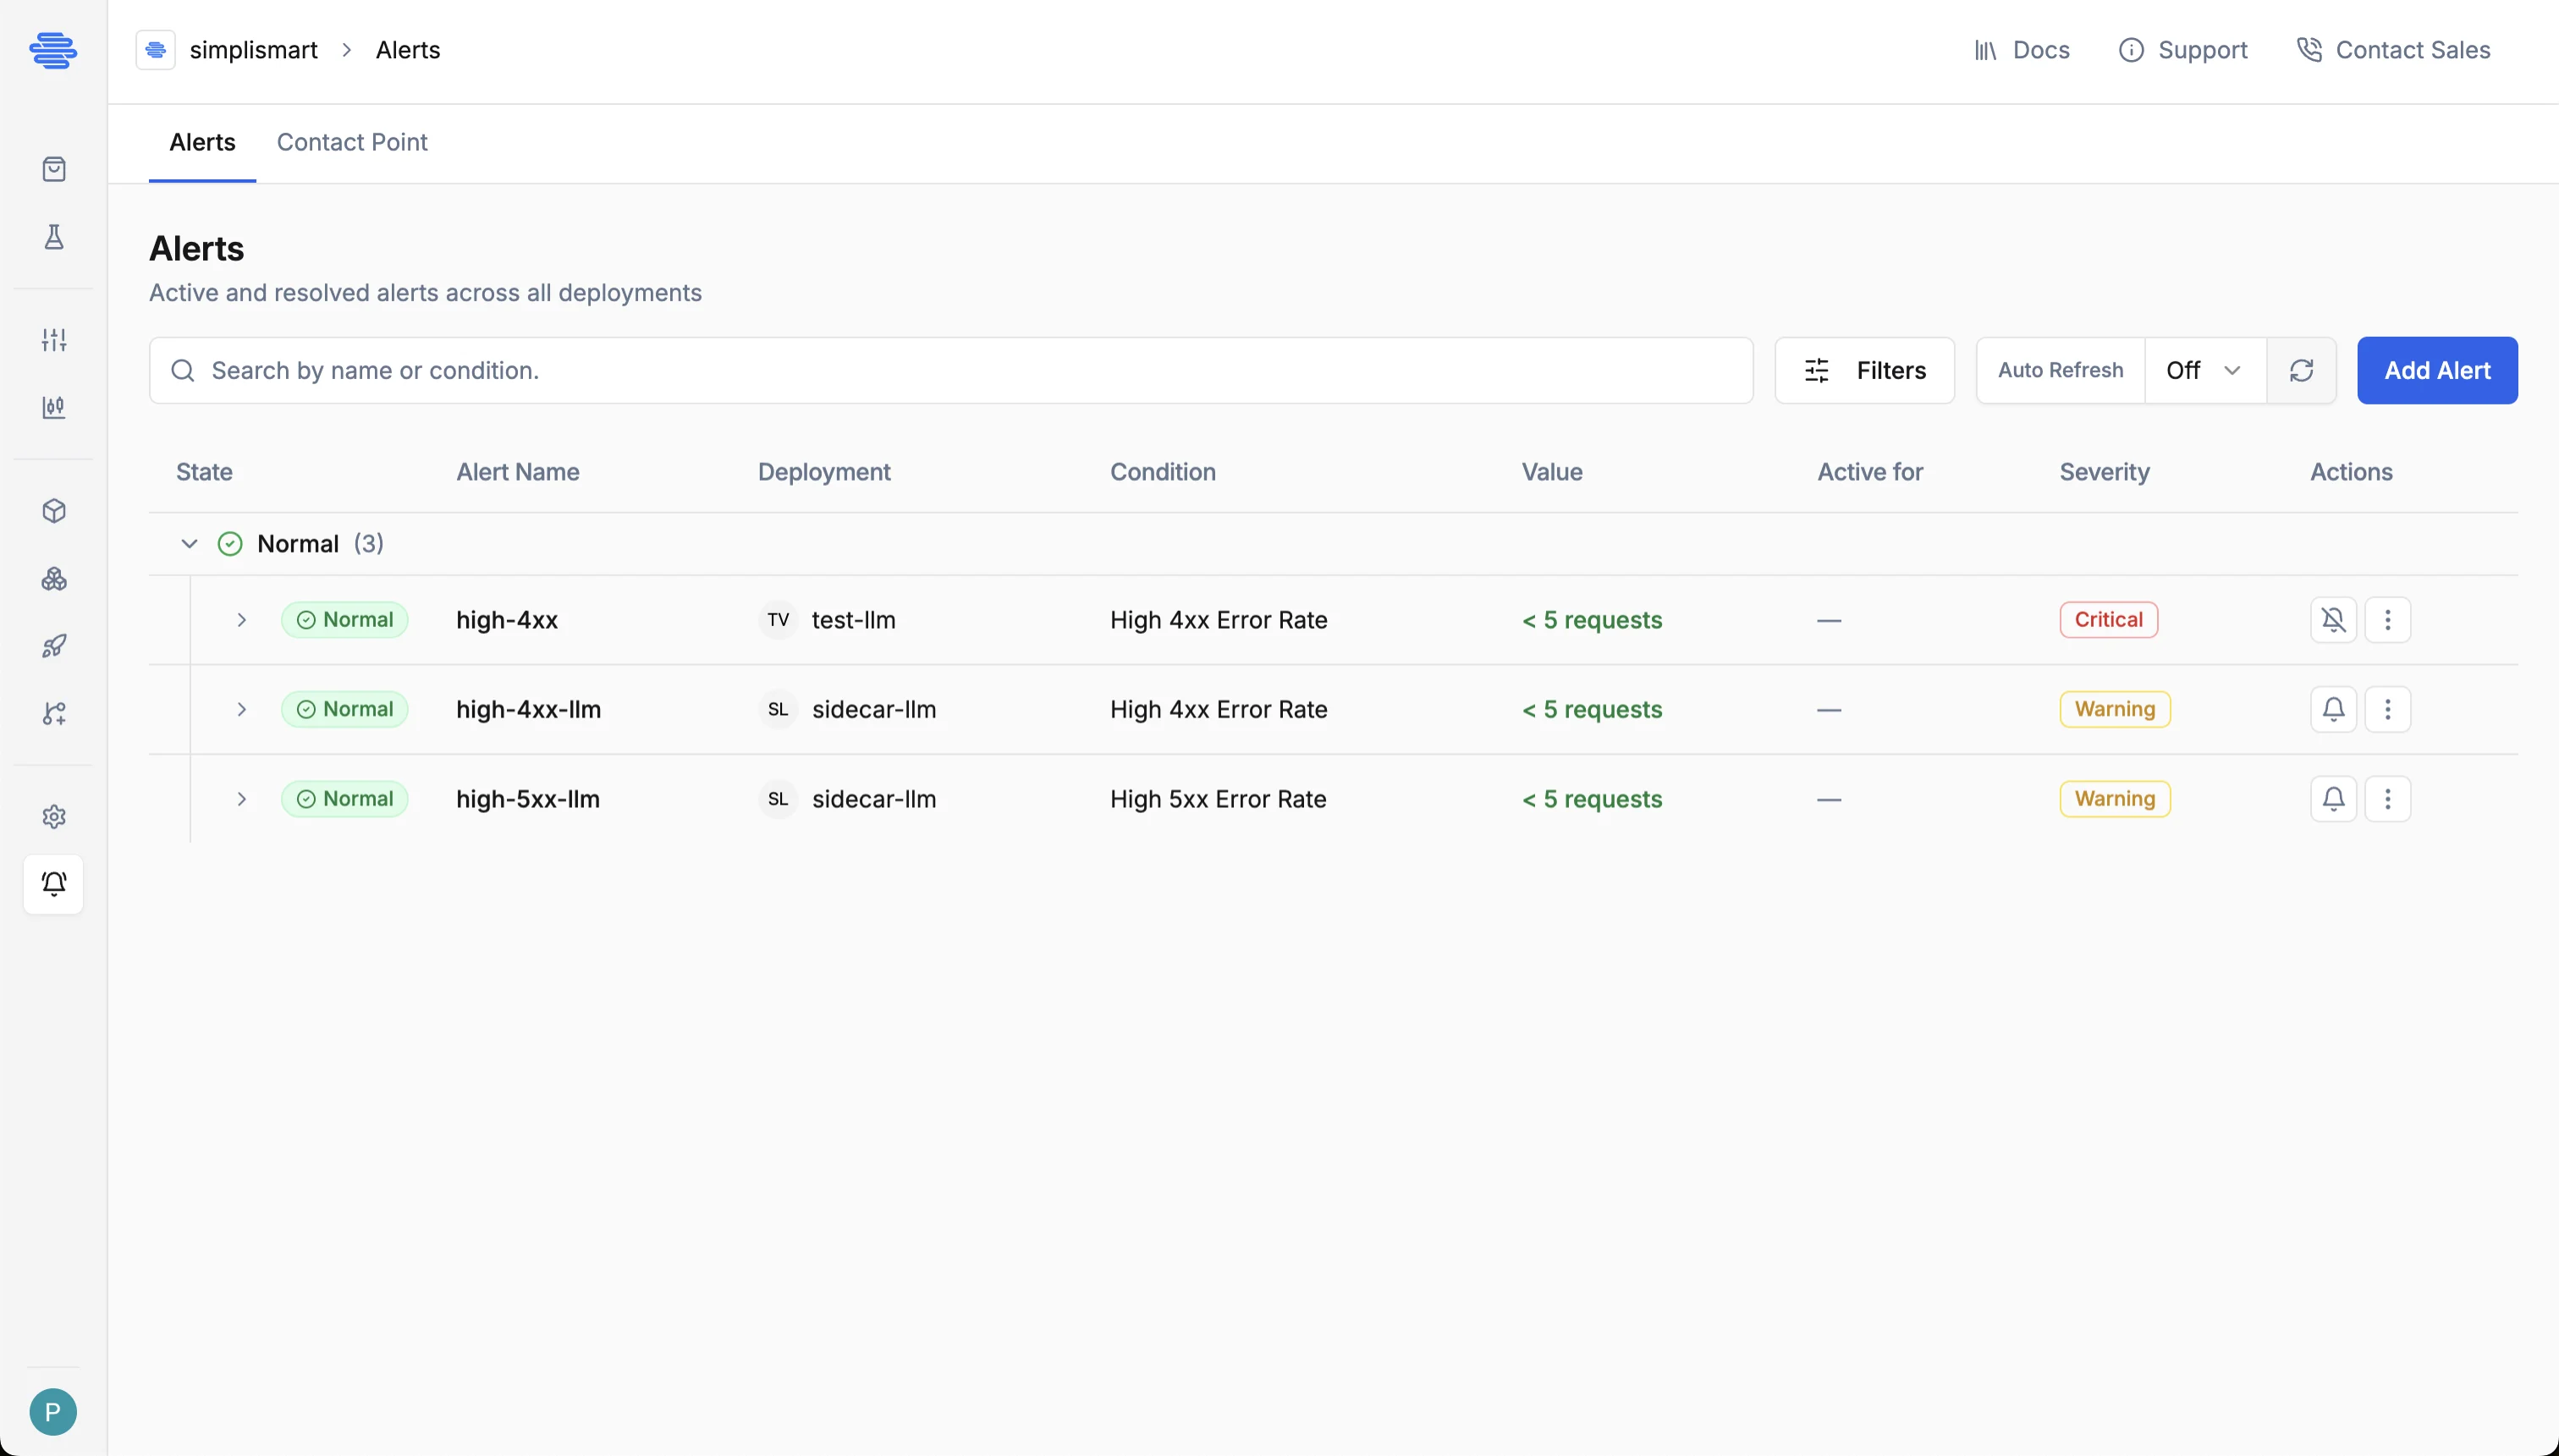Click the Add Alert button
The image size is (2559, 1456).
click(x=2437, y=371)
